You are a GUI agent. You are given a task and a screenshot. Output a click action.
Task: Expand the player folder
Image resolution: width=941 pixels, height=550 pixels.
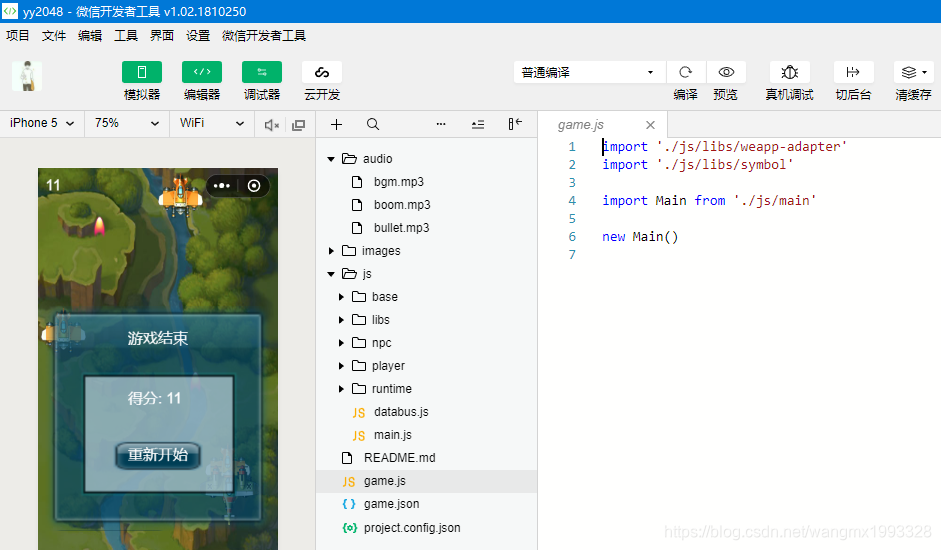341,366
